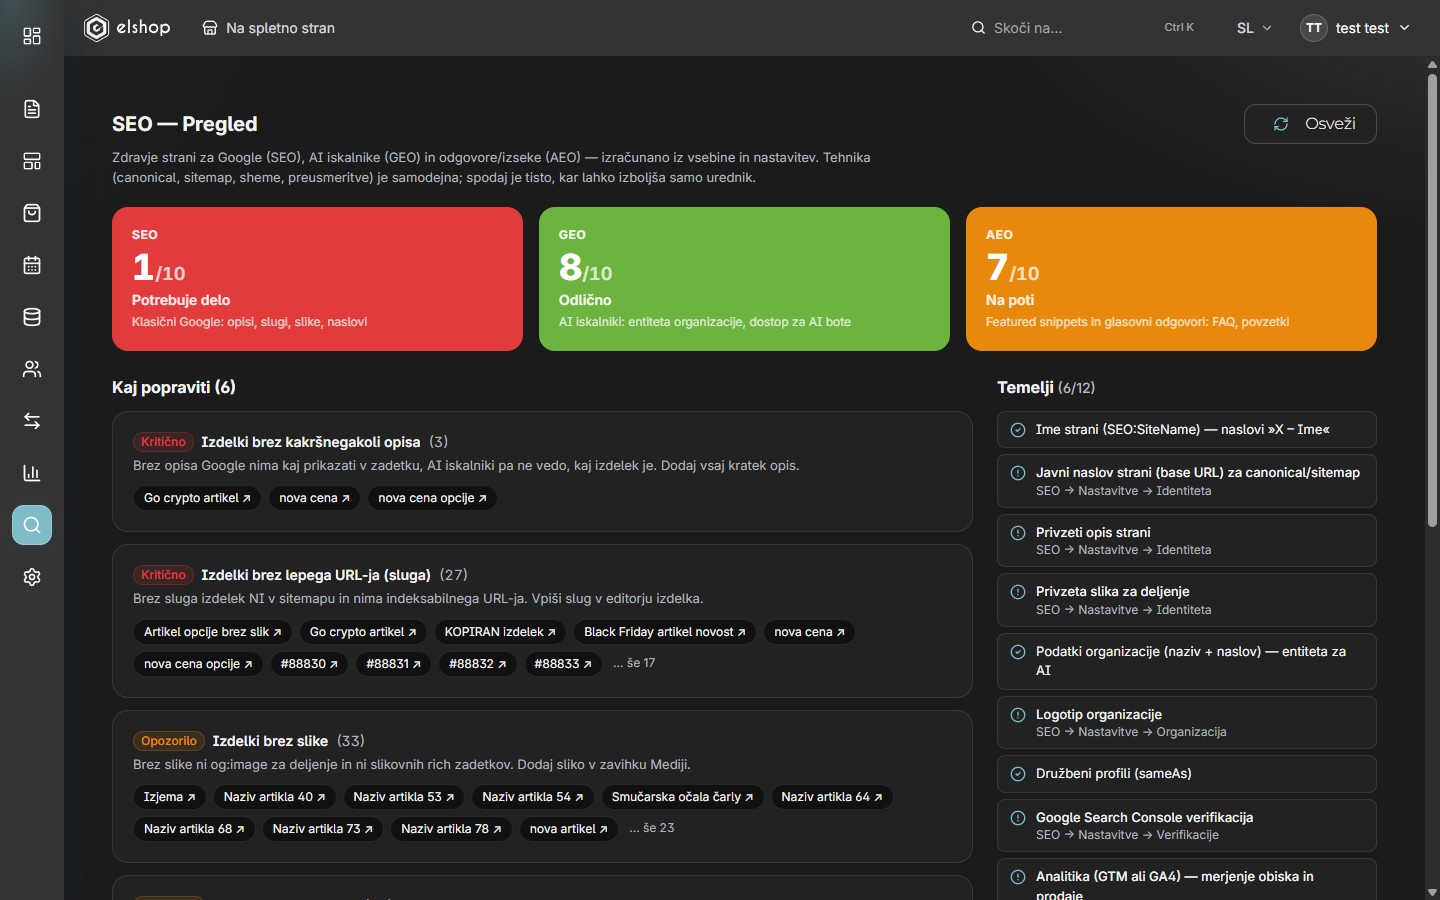This screenshot has height=900, width=1440.
Task: Open the dashboard grid icon in the sidebar
Action: click(32, 36)
